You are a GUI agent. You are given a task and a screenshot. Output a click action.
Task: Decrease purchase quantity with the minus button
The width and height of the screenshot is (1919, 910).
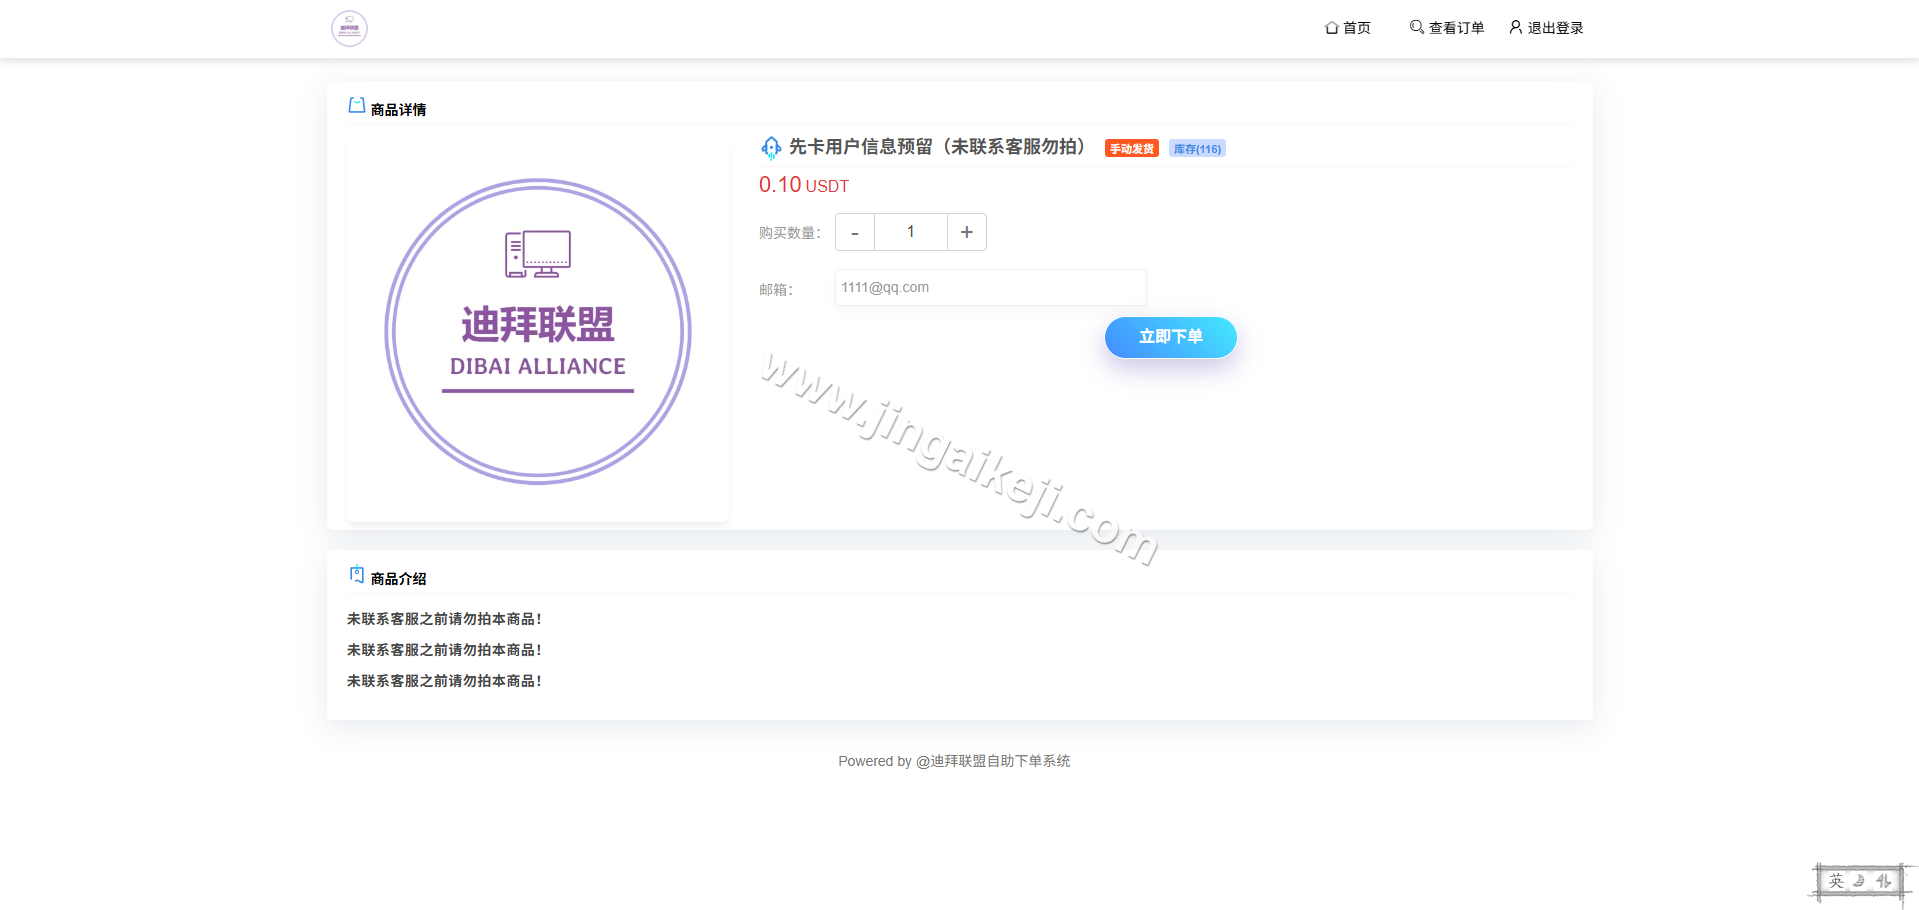click(854, 231)
